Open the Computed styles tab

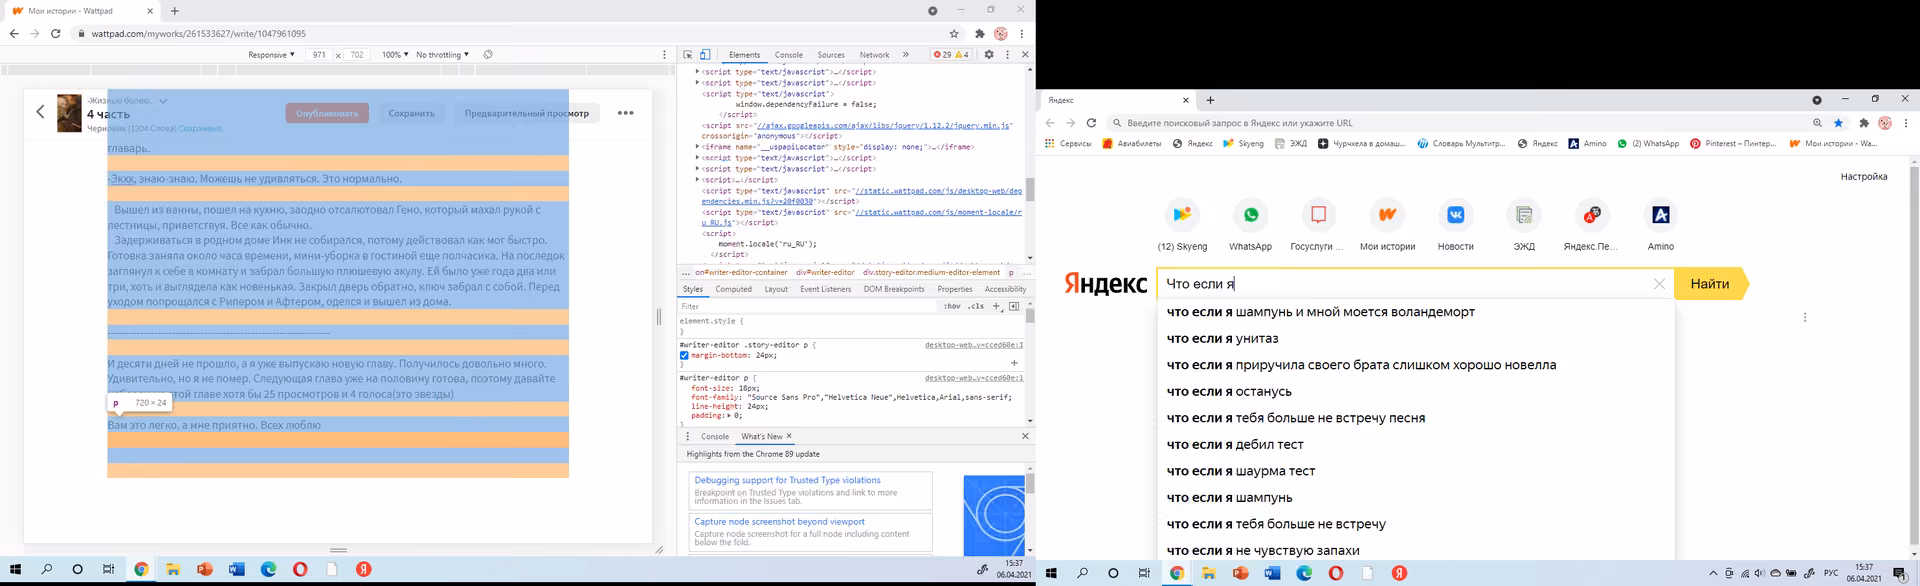[x=733, y=289]
